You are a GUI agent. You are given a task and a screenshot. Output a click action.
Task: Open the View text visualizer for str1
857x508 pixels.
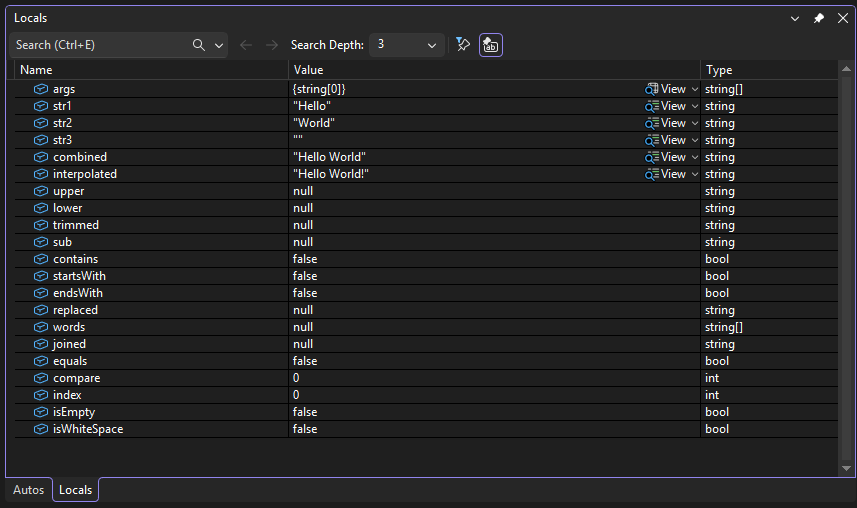click(666, 106)
